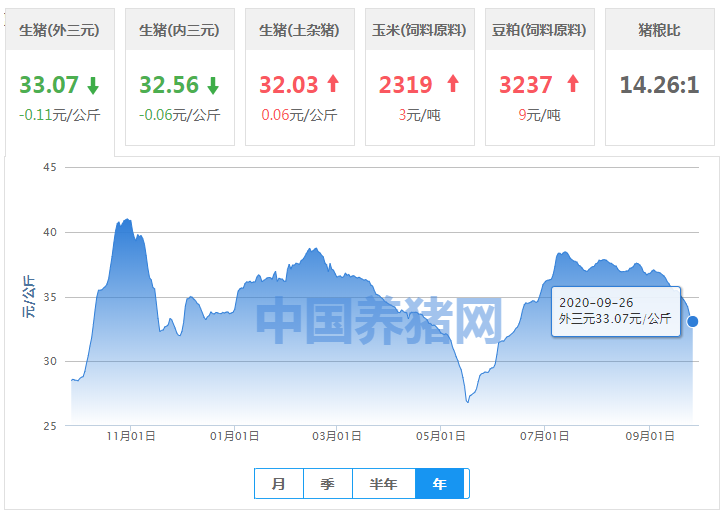The height and width of the screenshot is (514, 726).
Task: Click the 9元/吨 change text
Action: click(539, 115)
